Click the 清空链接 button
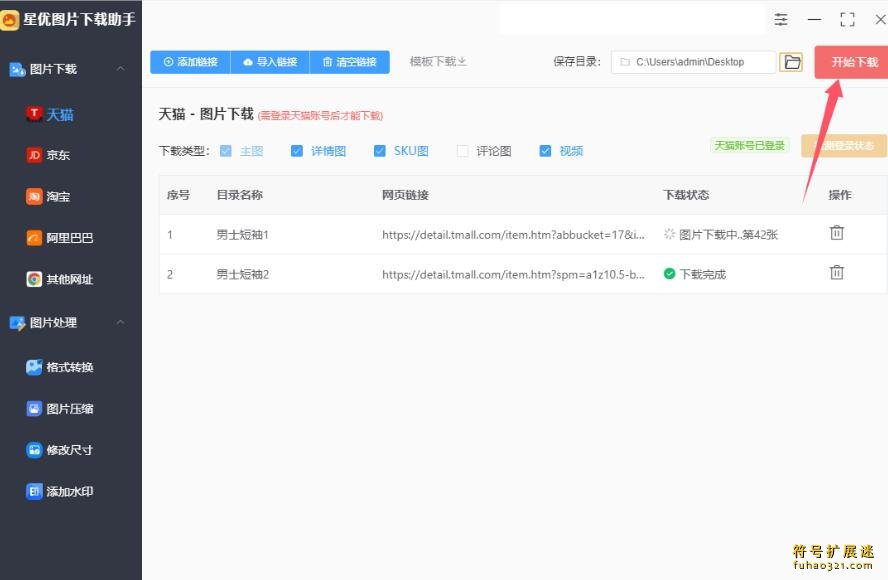The height and width of the screenshot is (580, 888). coord(349,62)
